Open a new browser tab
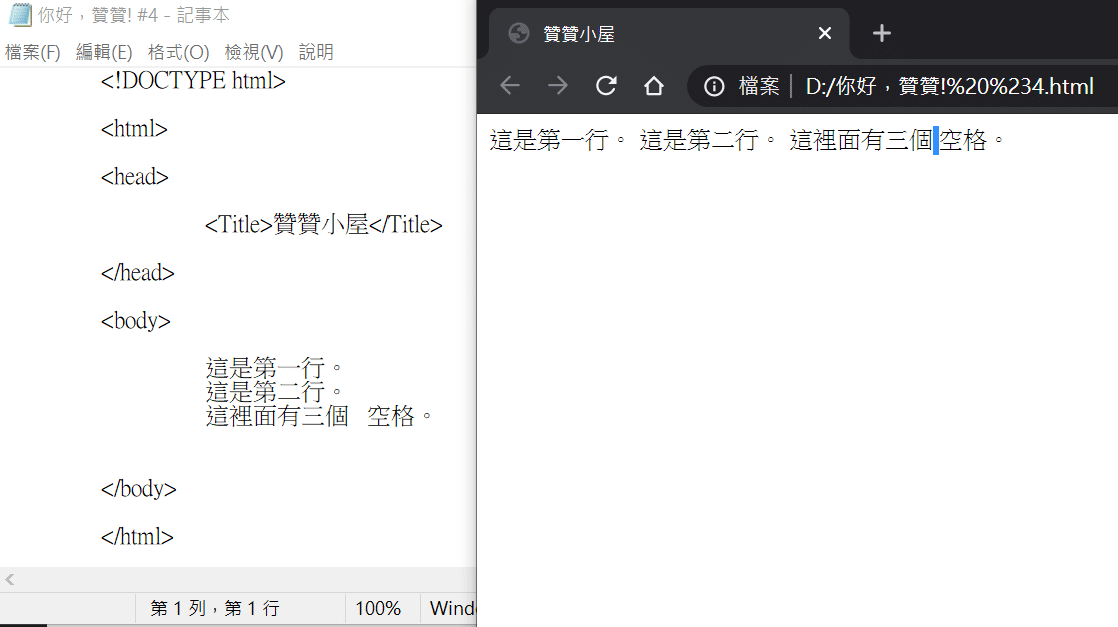The image size is (1118, 627). point(882,34)
